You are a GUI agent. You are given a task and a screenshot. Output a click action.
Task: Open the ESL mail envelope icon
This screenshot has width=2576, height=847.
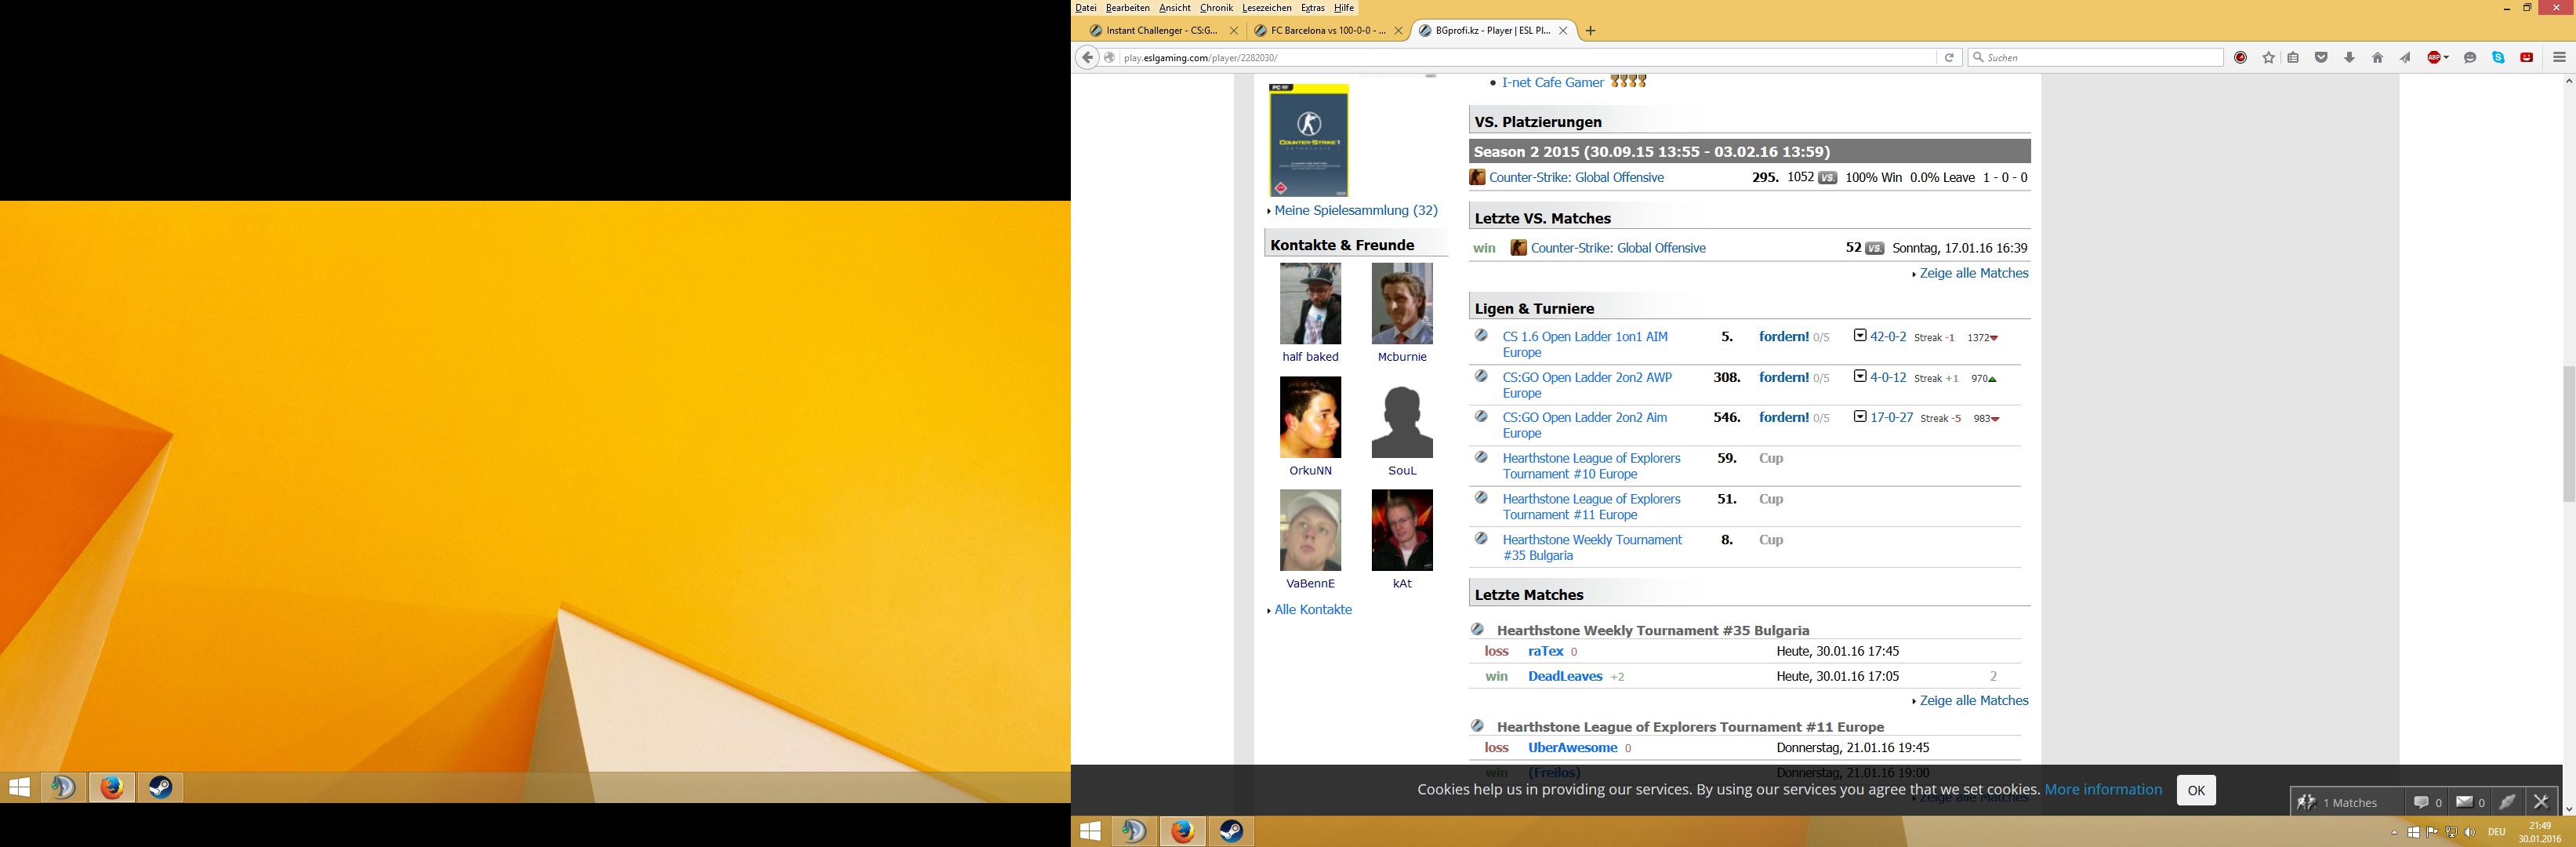(2464, 802)
